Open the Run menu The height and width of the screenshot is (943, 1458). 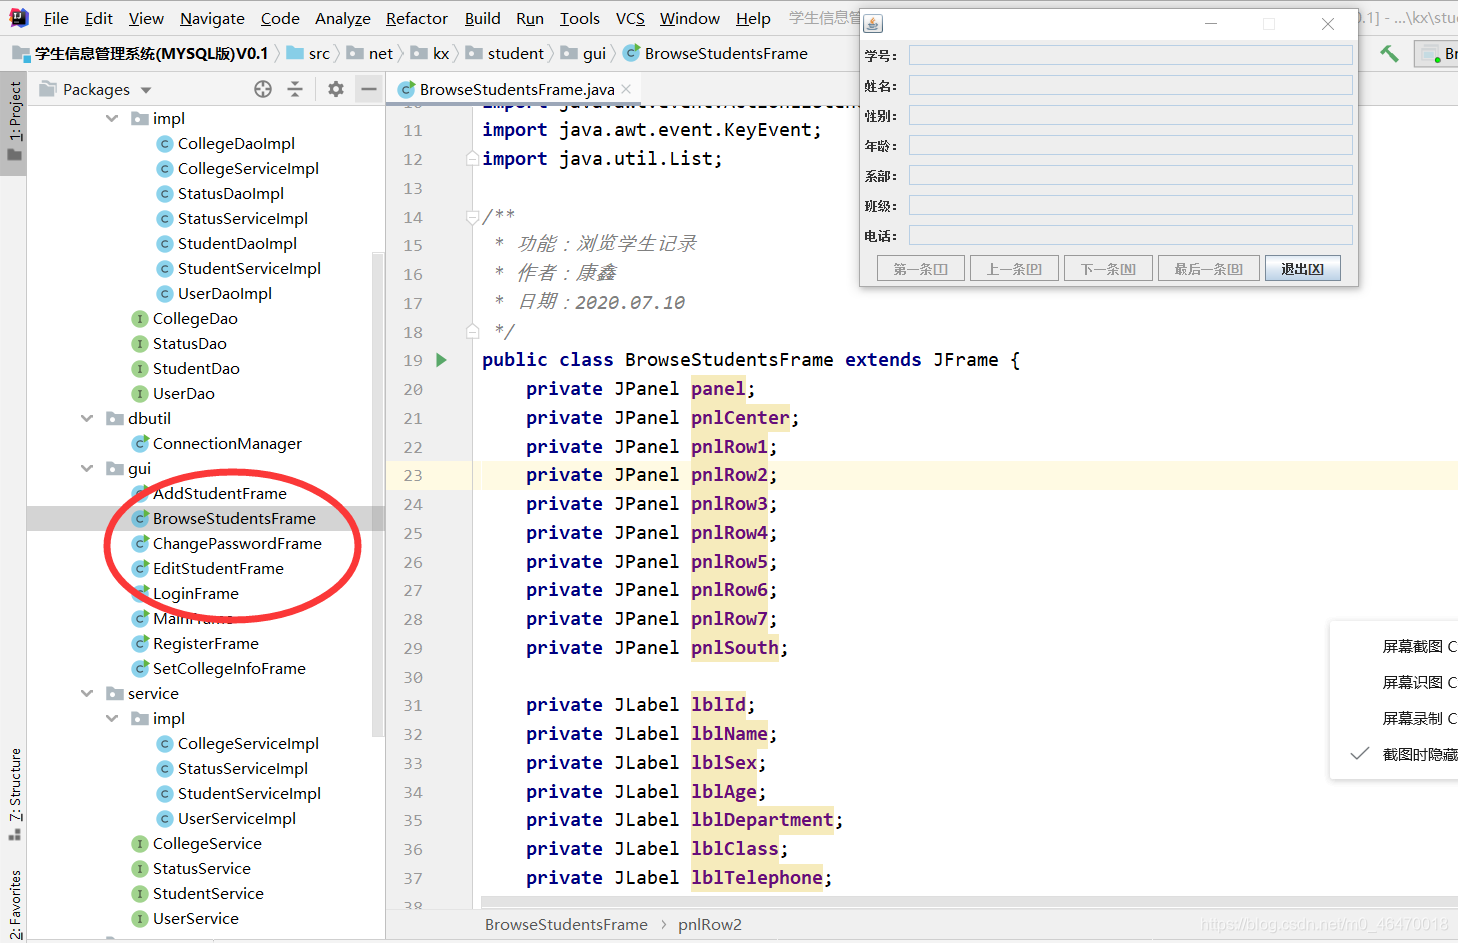point(530,18)
